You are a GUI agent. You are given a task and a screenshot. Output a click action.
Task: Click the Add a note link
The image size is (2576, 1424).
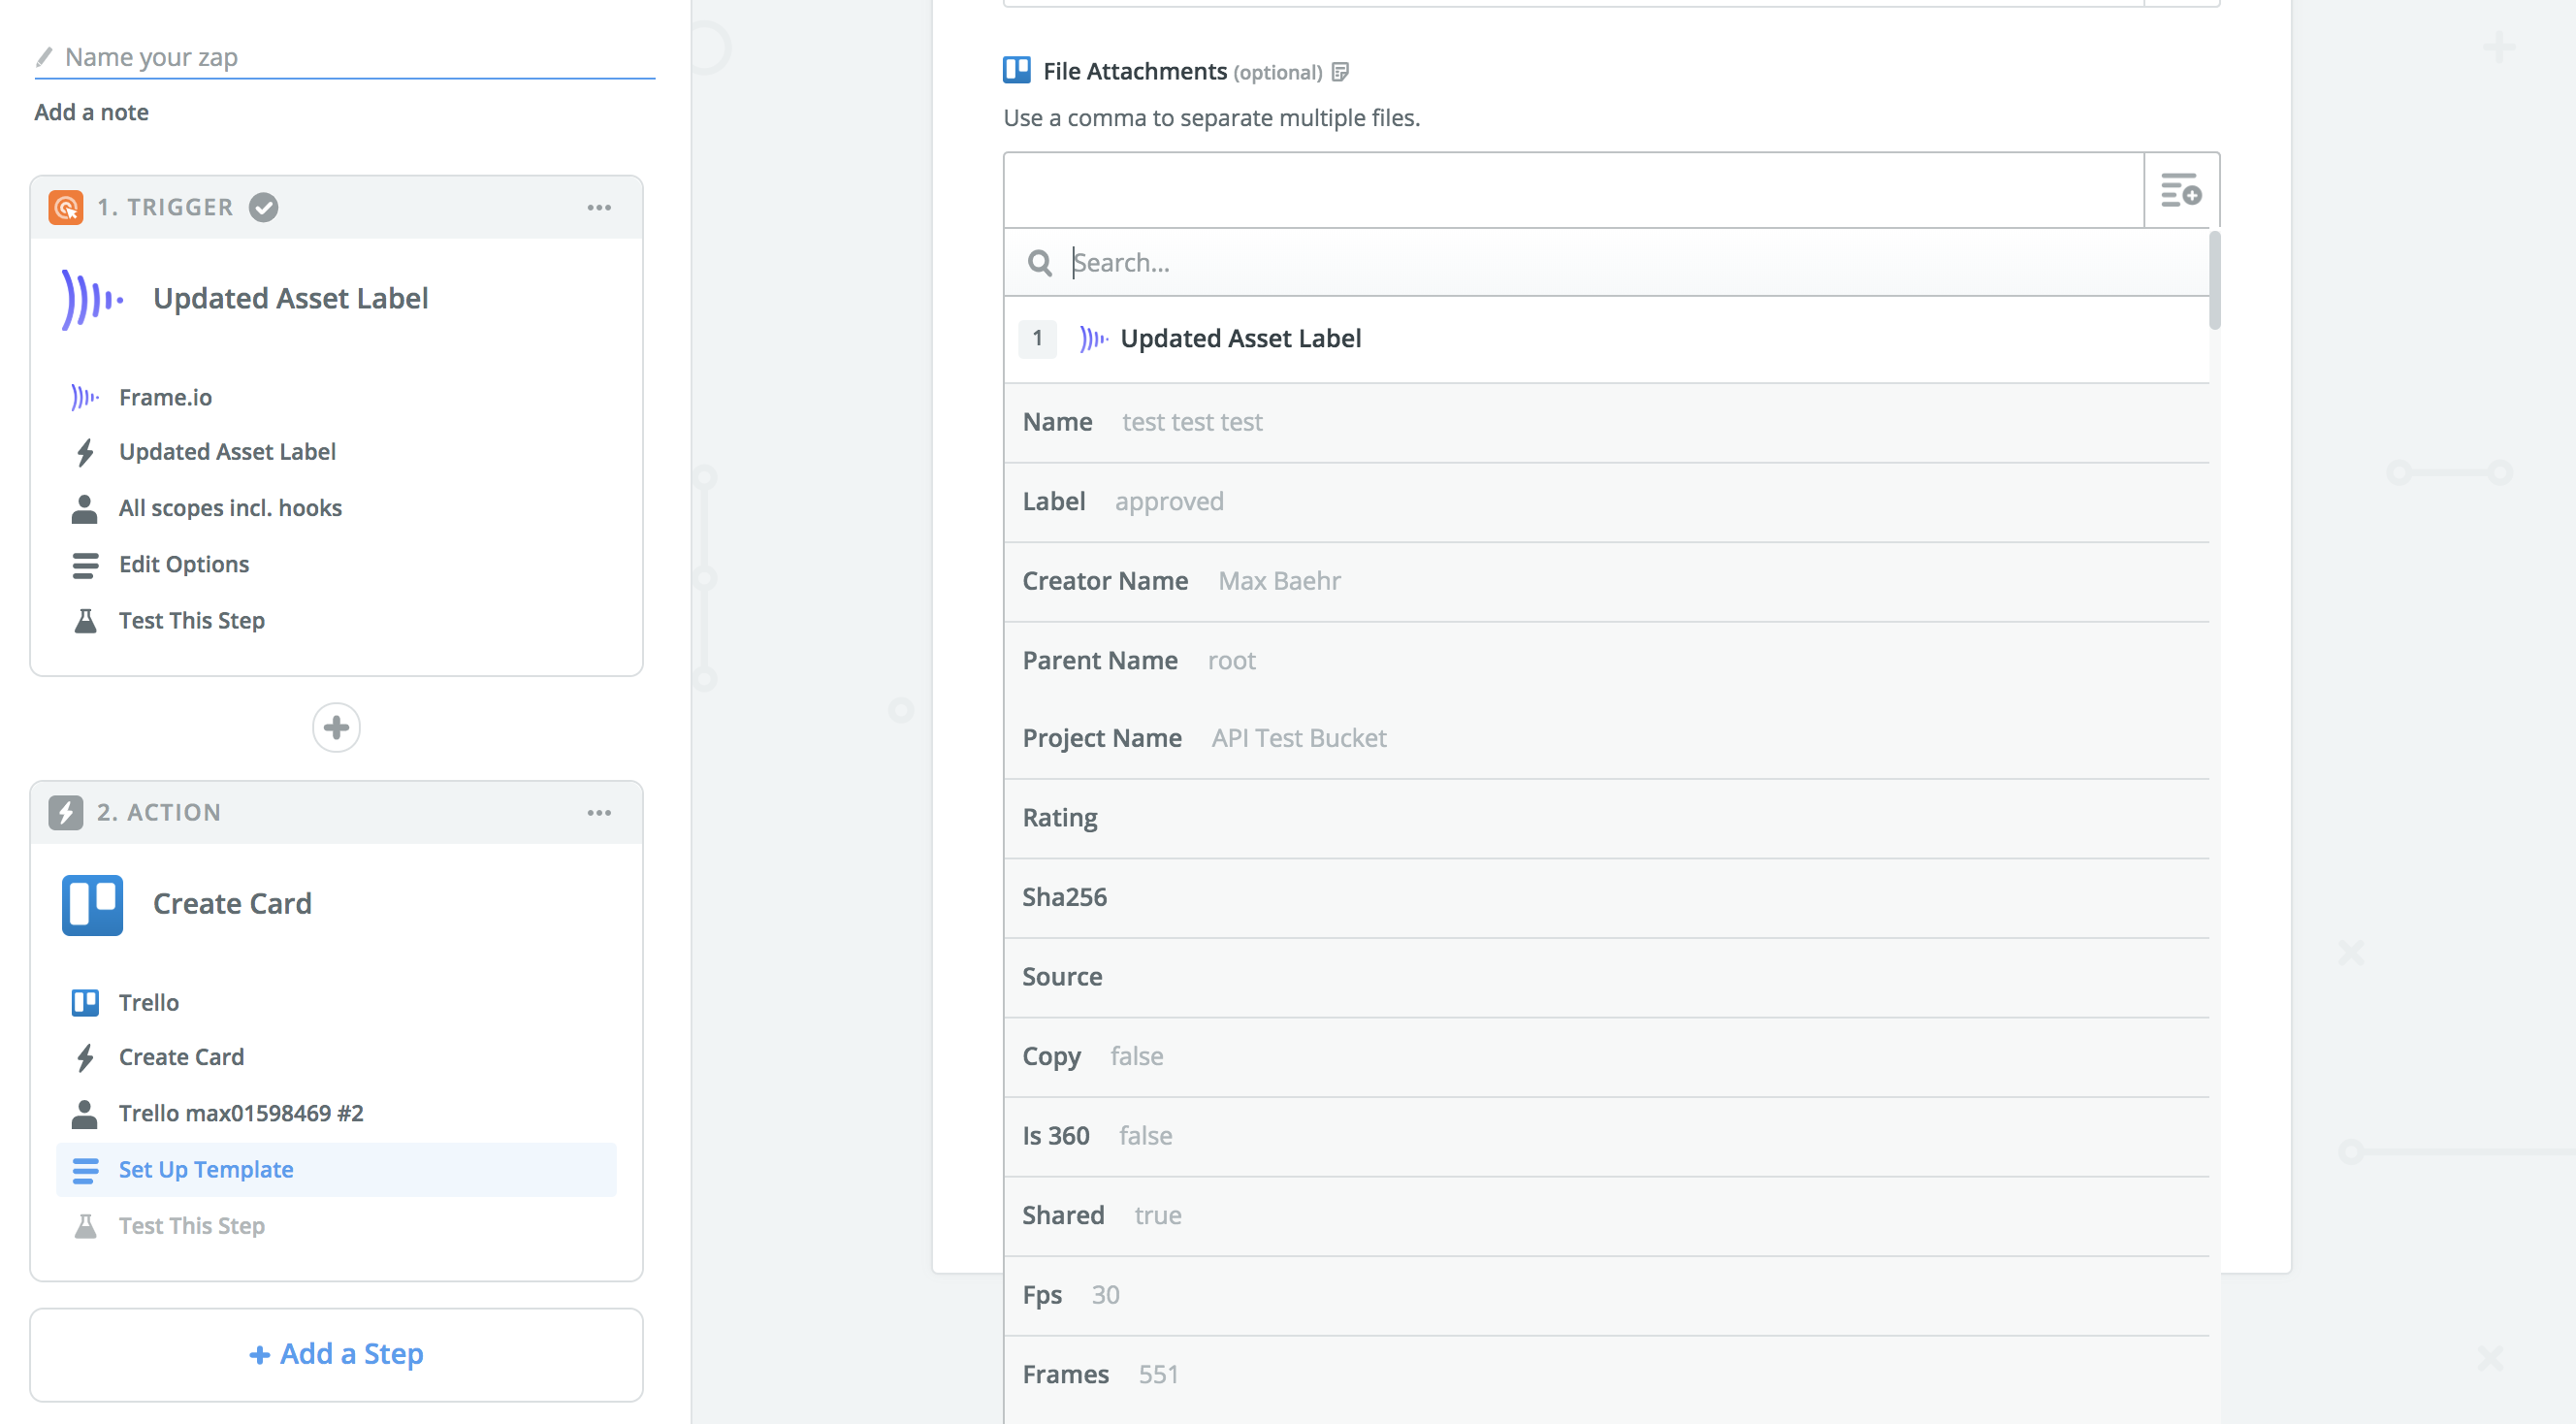92,112
